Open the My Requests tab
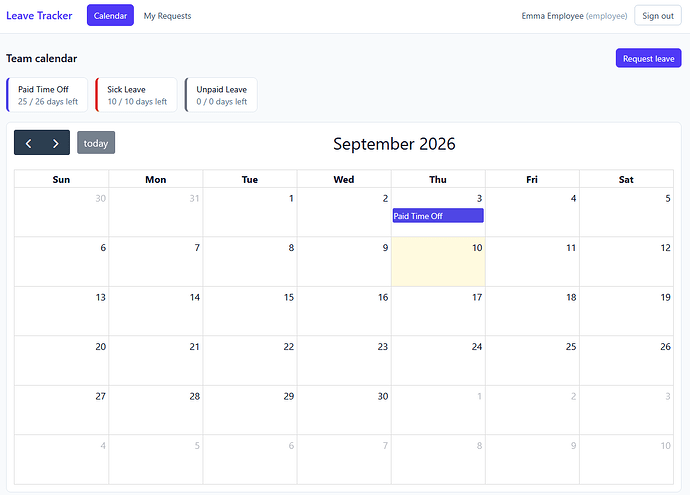690x495 pixels. coord(167,16)
